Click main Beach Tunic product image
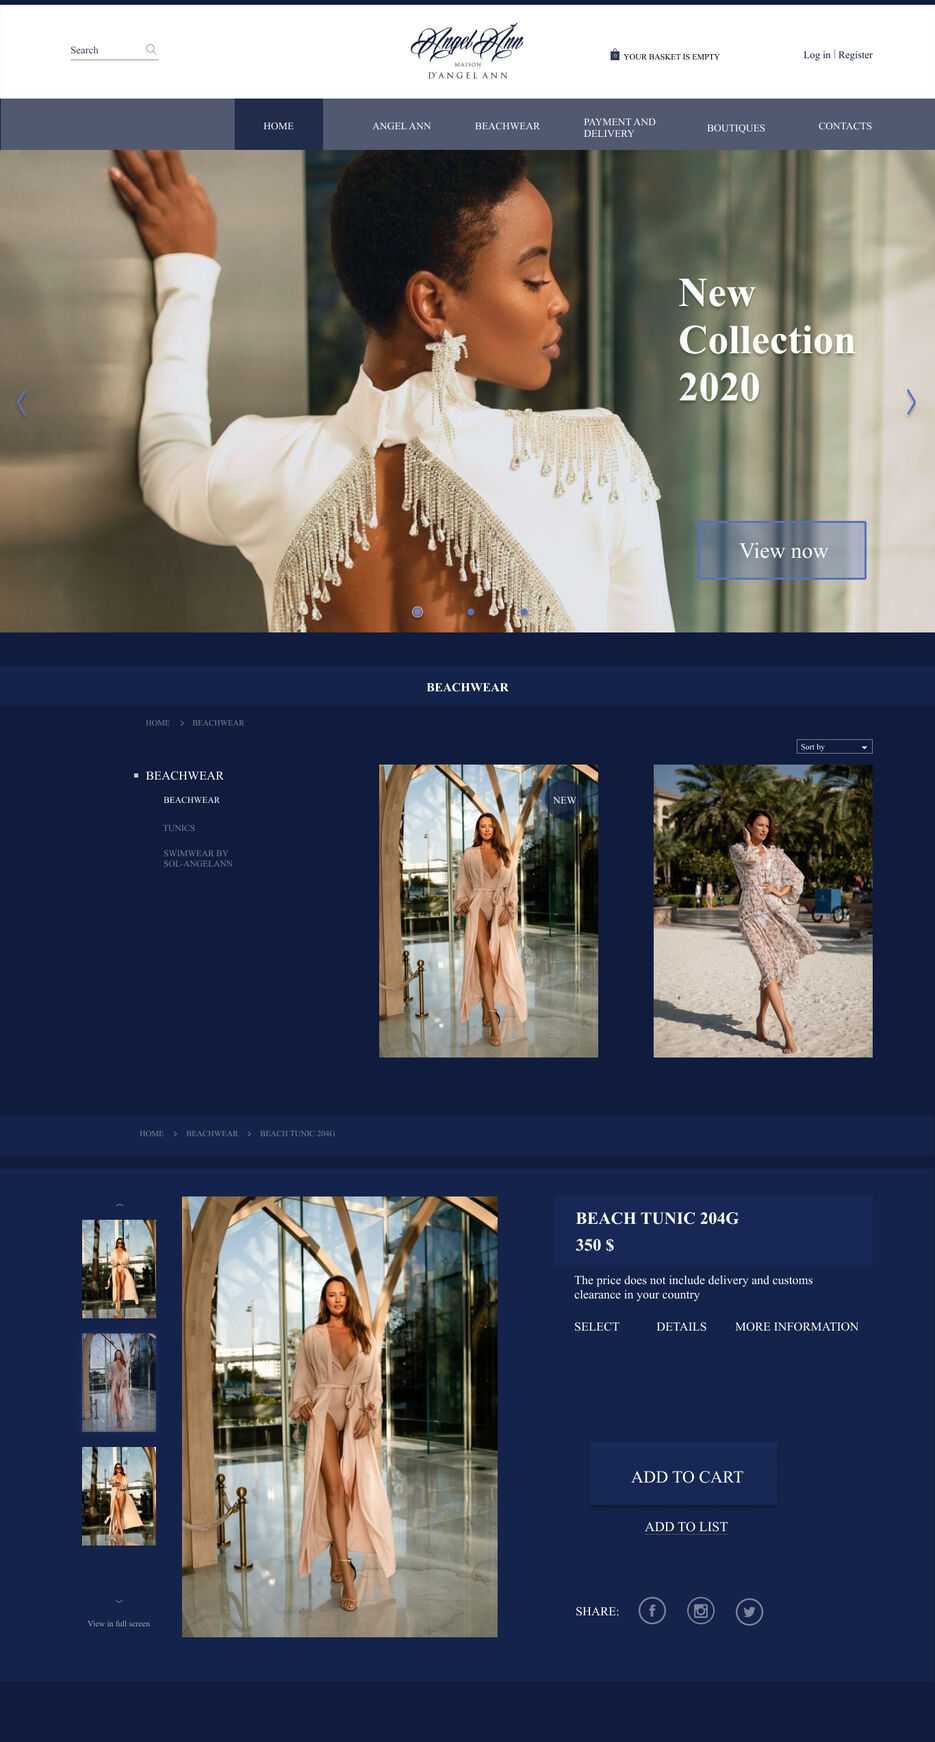The height and width of the screenshot is (1742, 935). tap(340, 1416)
